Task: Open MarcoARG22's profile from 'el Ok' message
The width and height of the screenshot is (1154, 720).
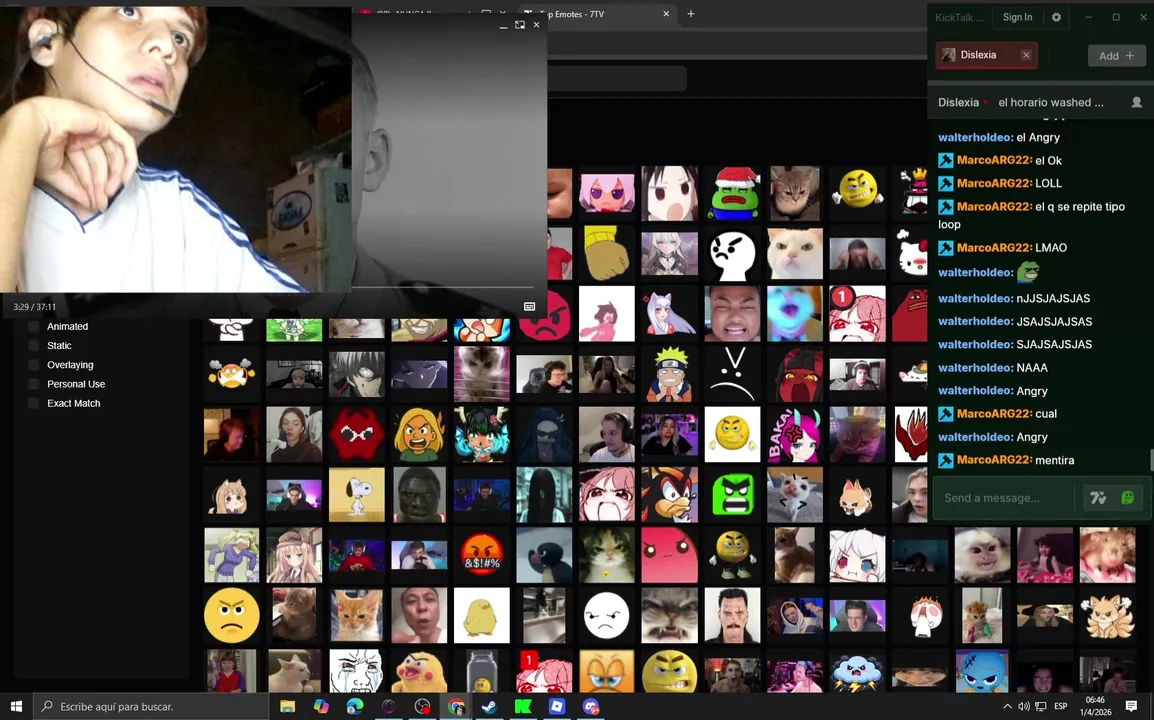Action: pyautogui.click(x=994, y=160)
